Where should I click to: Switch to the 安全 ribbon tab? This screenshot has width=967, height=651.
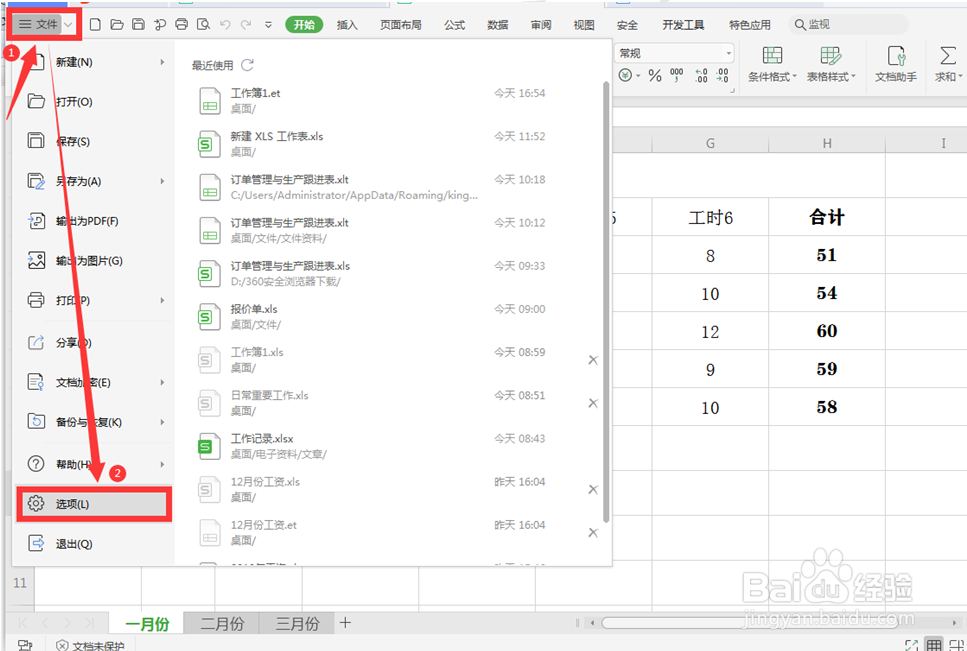[627, 25]
